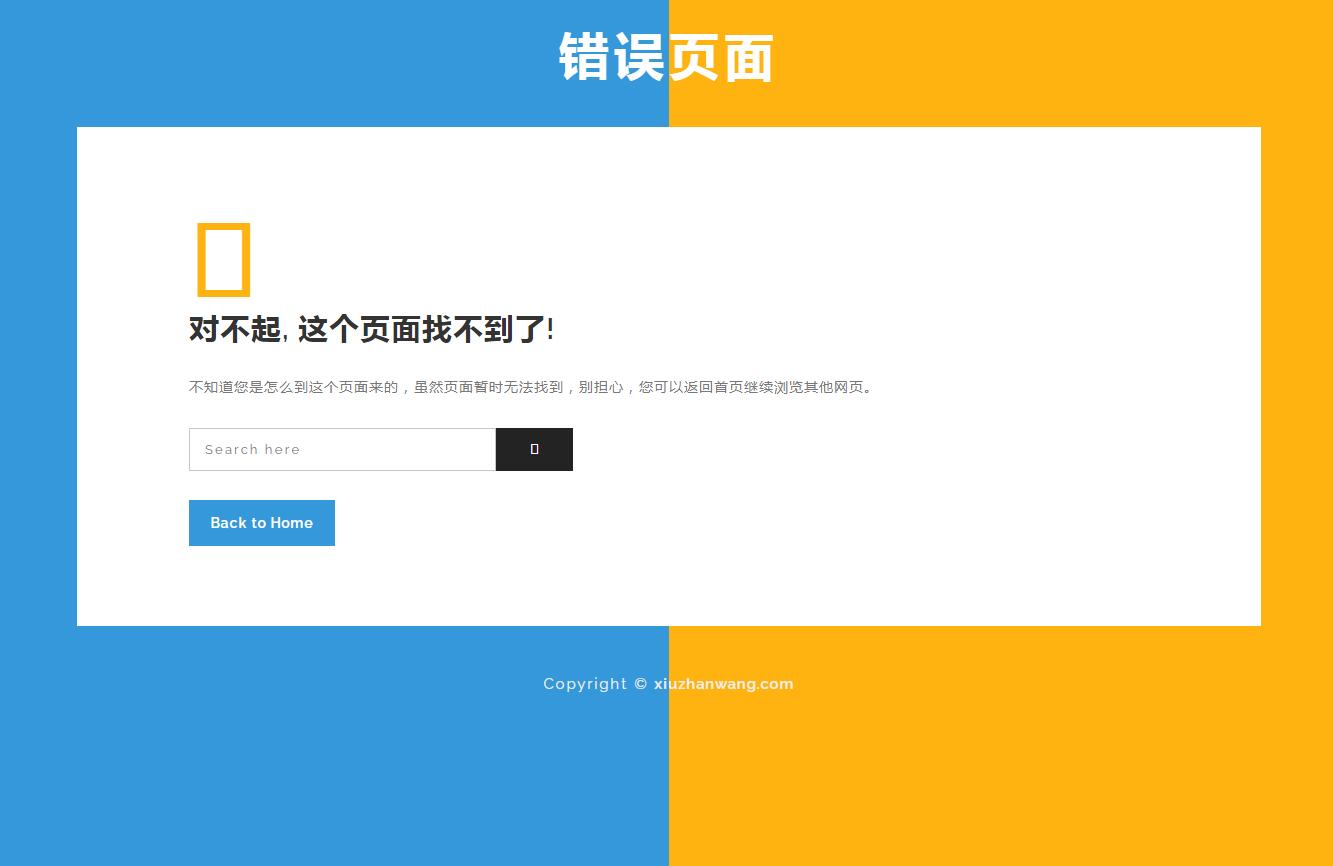Click the 'Copyright ©' footer text

pyautogui.click(x=586, y=684)
